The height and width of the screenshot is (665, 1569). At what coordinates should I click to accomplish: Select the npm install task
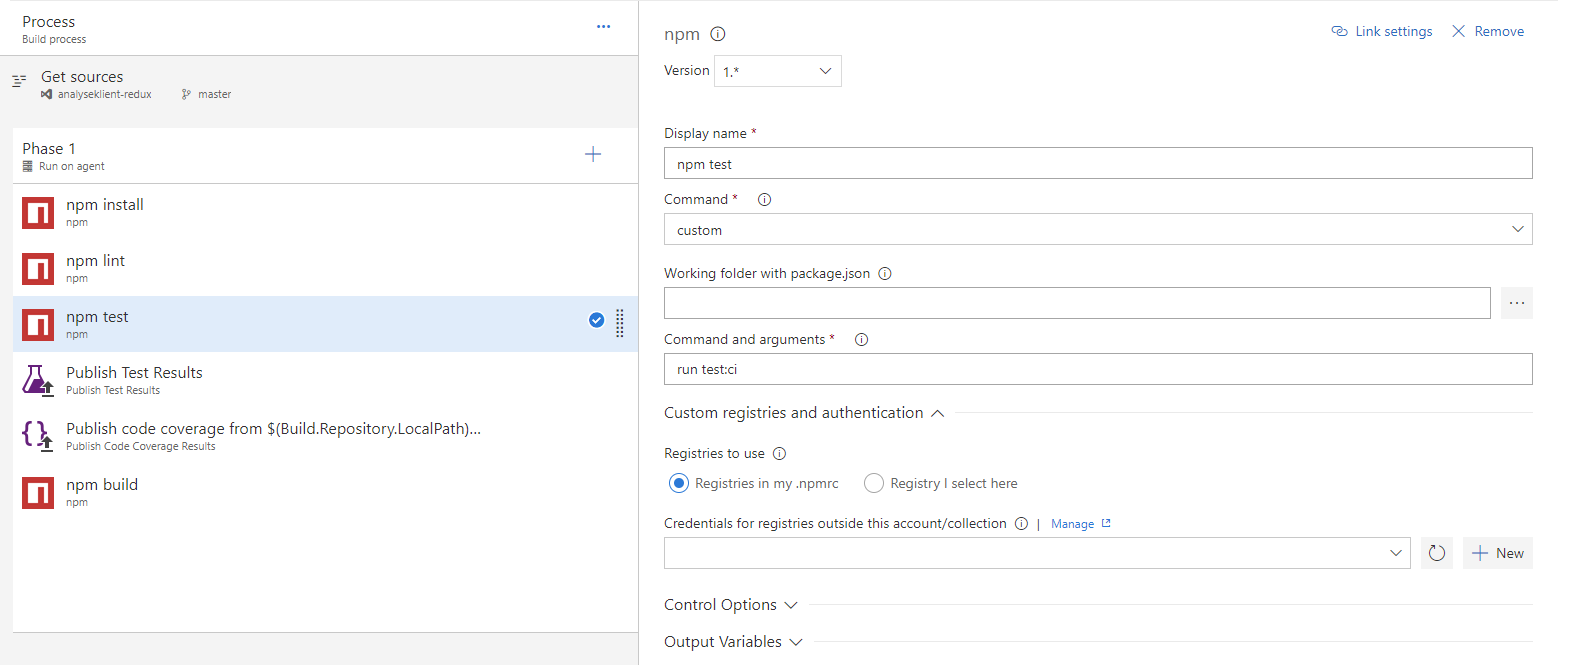105,212
